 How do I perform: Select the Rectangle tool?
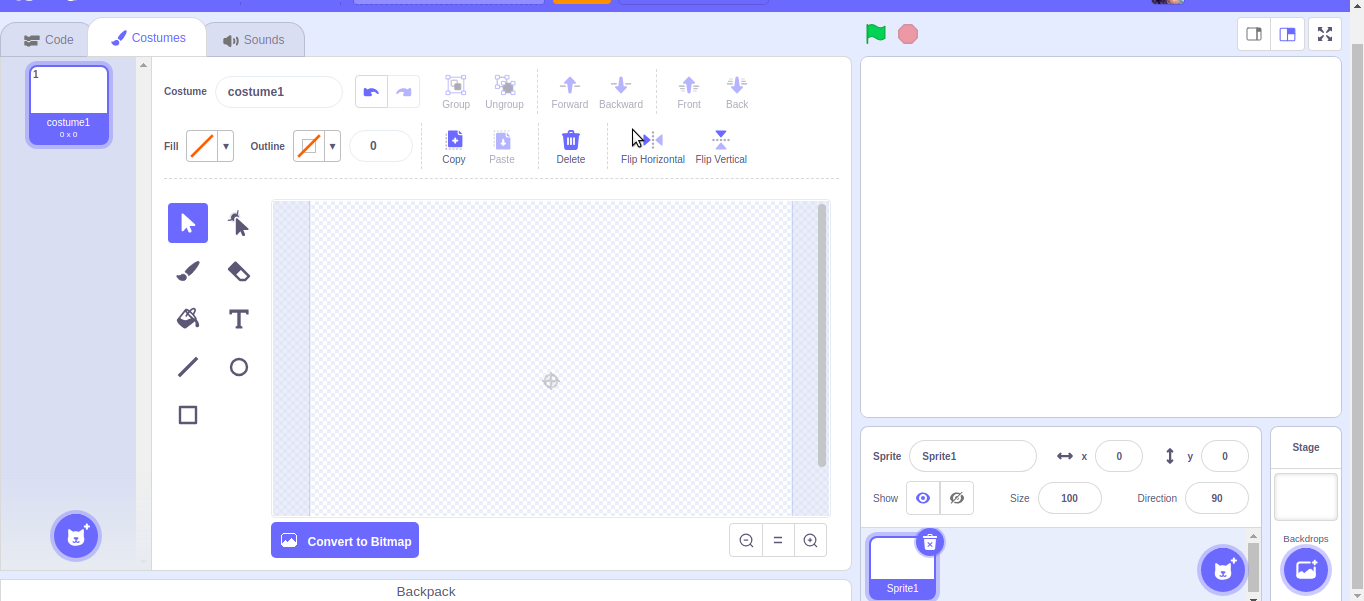click(187, 415)
